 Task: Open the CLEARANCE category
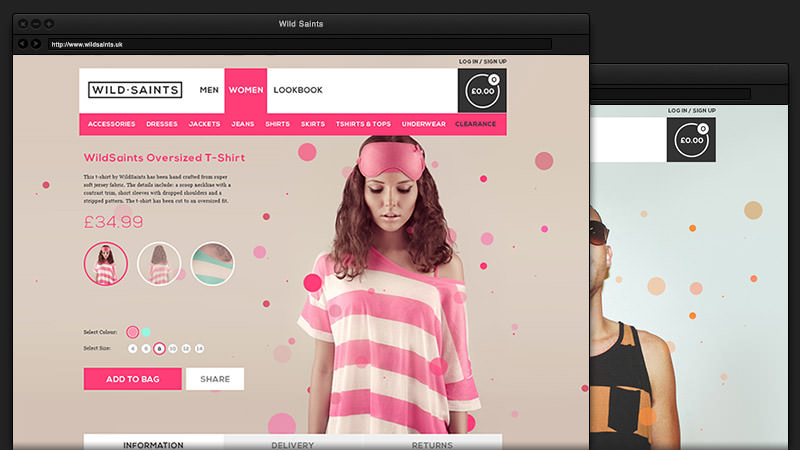[476, 124]
